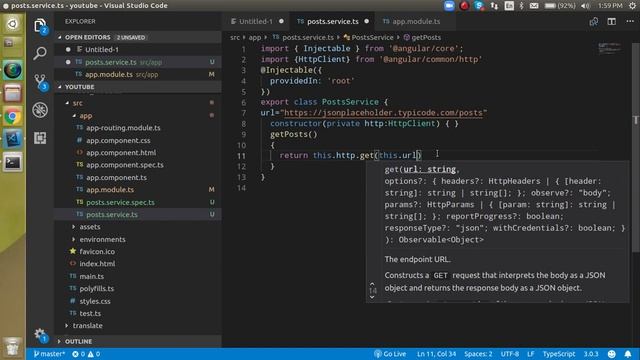Open favicon.ico in explorer
The image size is (640, 360).
coord(97,252)
